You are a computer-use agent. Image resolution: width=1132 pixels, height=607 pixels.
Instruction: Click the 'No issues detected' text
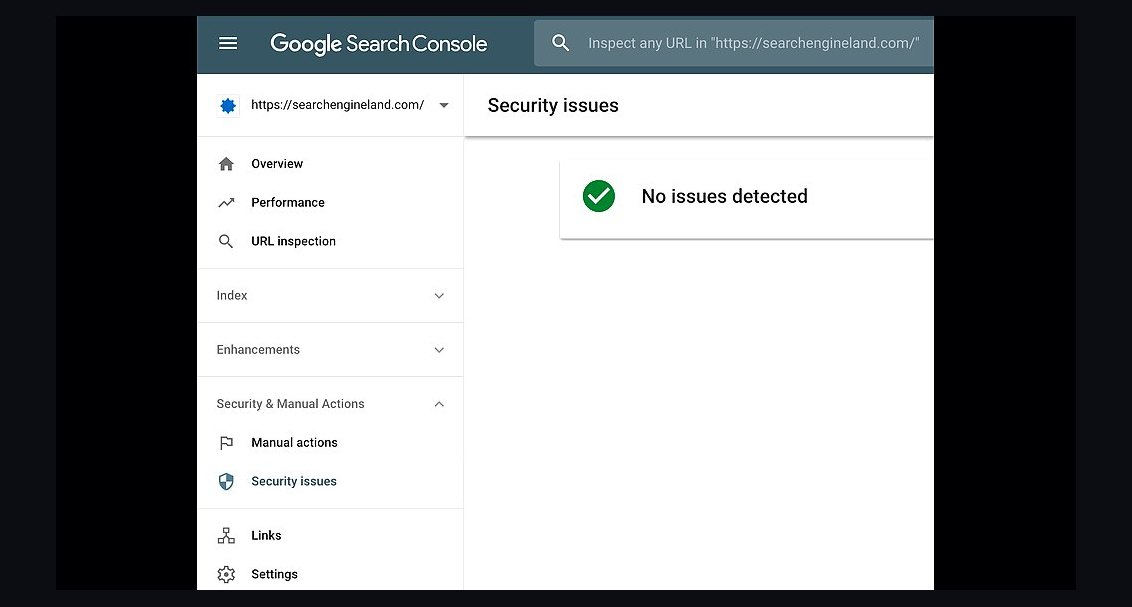coord(724,196)
